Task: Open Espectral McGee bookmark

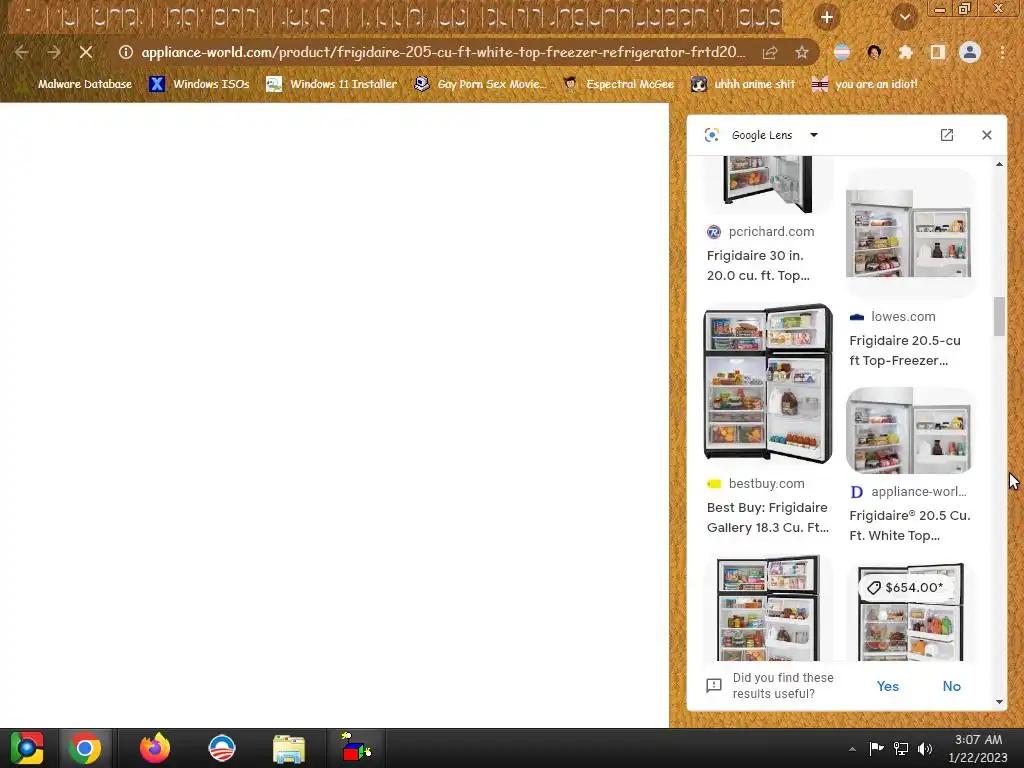Action: [x=618, y=84]
